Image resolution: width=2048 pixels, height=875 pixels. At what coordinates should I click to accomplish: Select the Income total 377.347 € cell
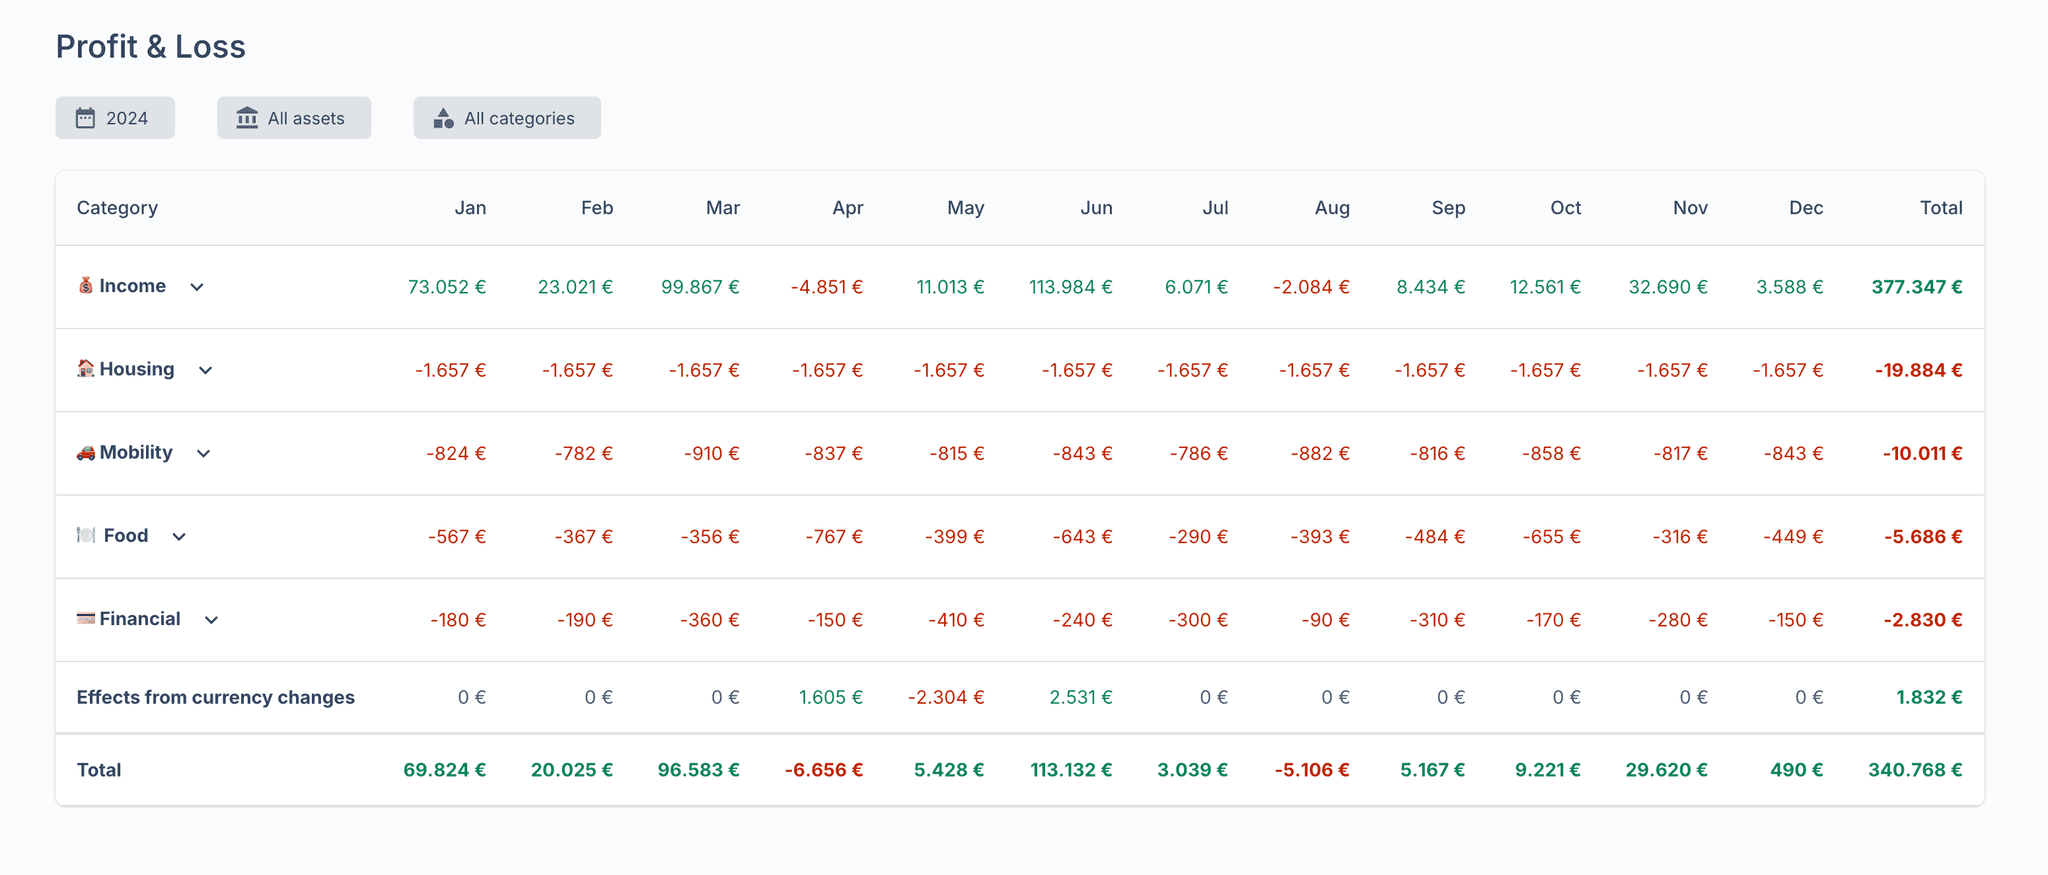[1916, 287]
